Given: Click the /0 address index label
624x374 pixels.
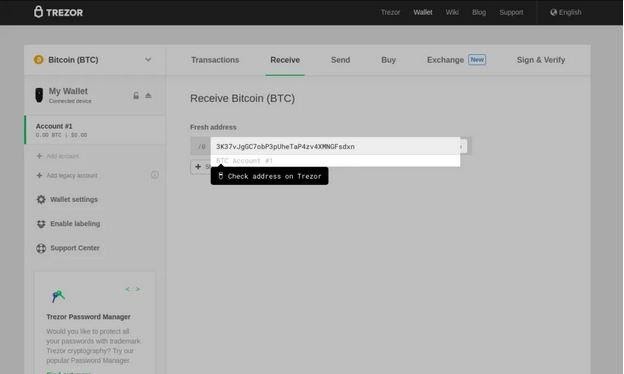Looking at the screenshot, I should pyautogui.click(x=201, y=146).
